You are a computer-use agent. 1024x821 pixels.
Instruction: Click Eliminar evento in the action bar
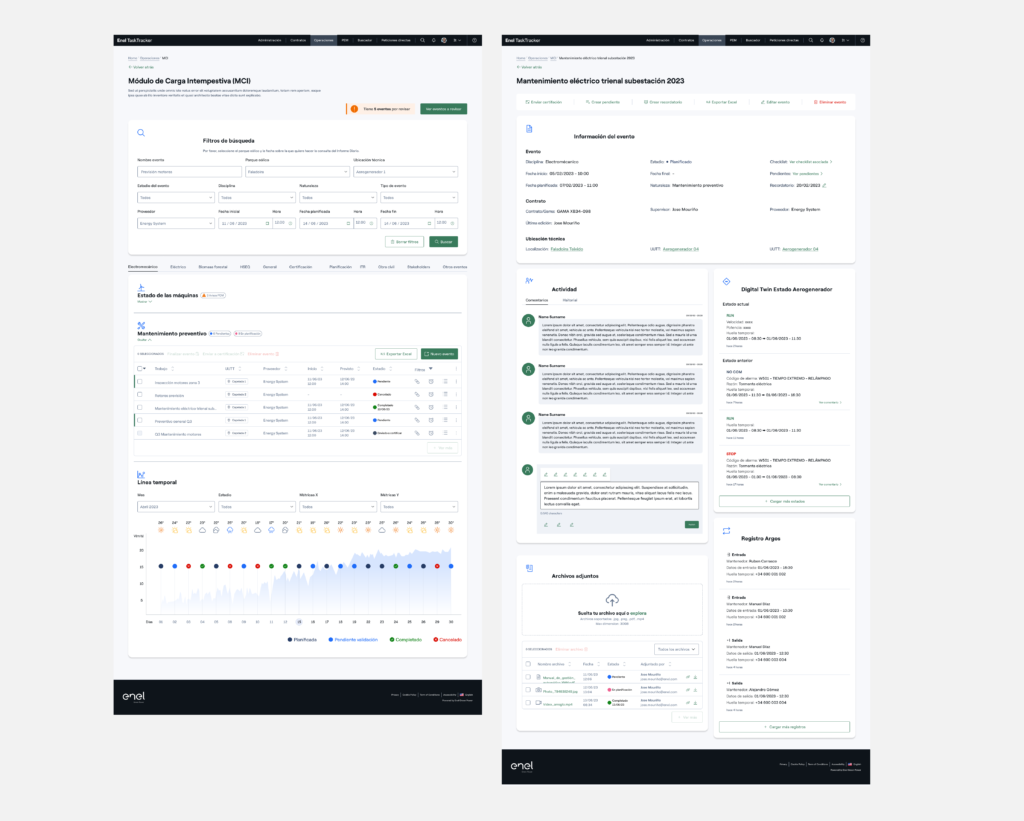click(829, 102)
